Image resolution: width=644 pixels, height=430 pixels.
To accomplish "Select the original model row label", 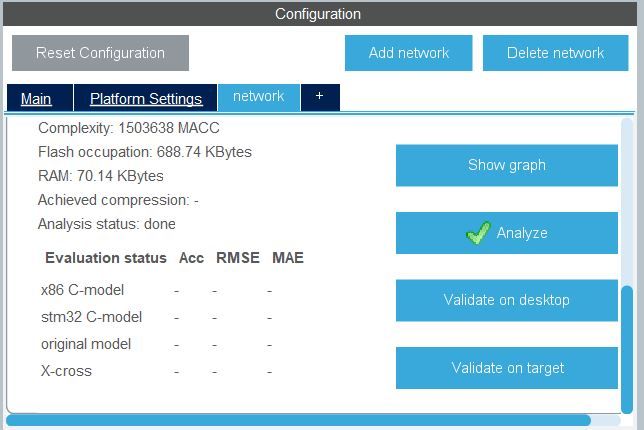I will click(x=86, y=344).
